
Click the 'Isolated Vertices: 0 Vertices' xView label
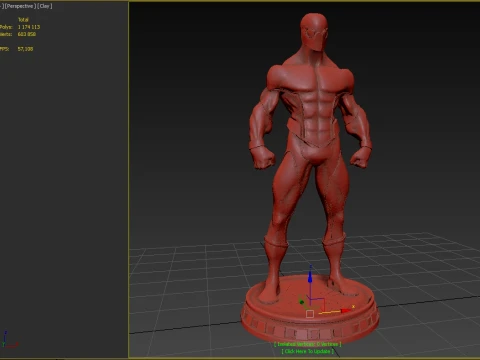pyautogui.click(x=307, y=344)
